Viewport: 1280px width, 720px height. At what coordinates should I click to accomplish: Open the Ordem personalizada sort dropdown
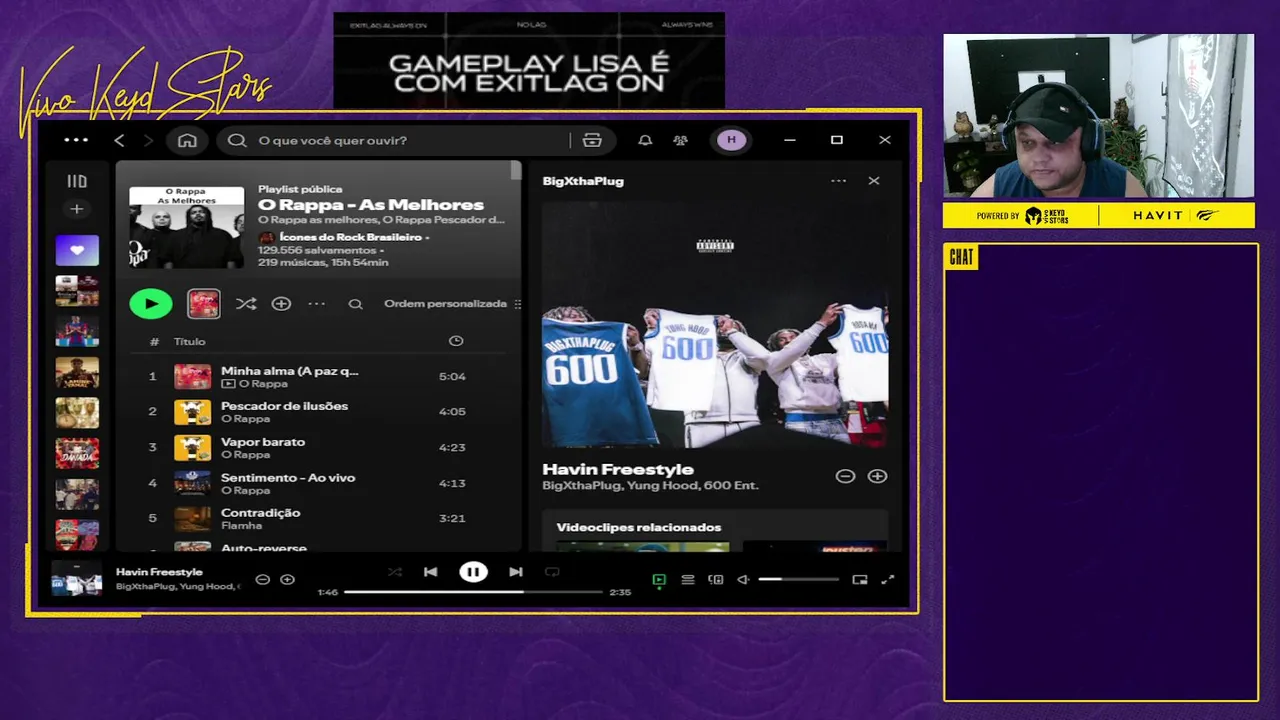pos(452,304)
